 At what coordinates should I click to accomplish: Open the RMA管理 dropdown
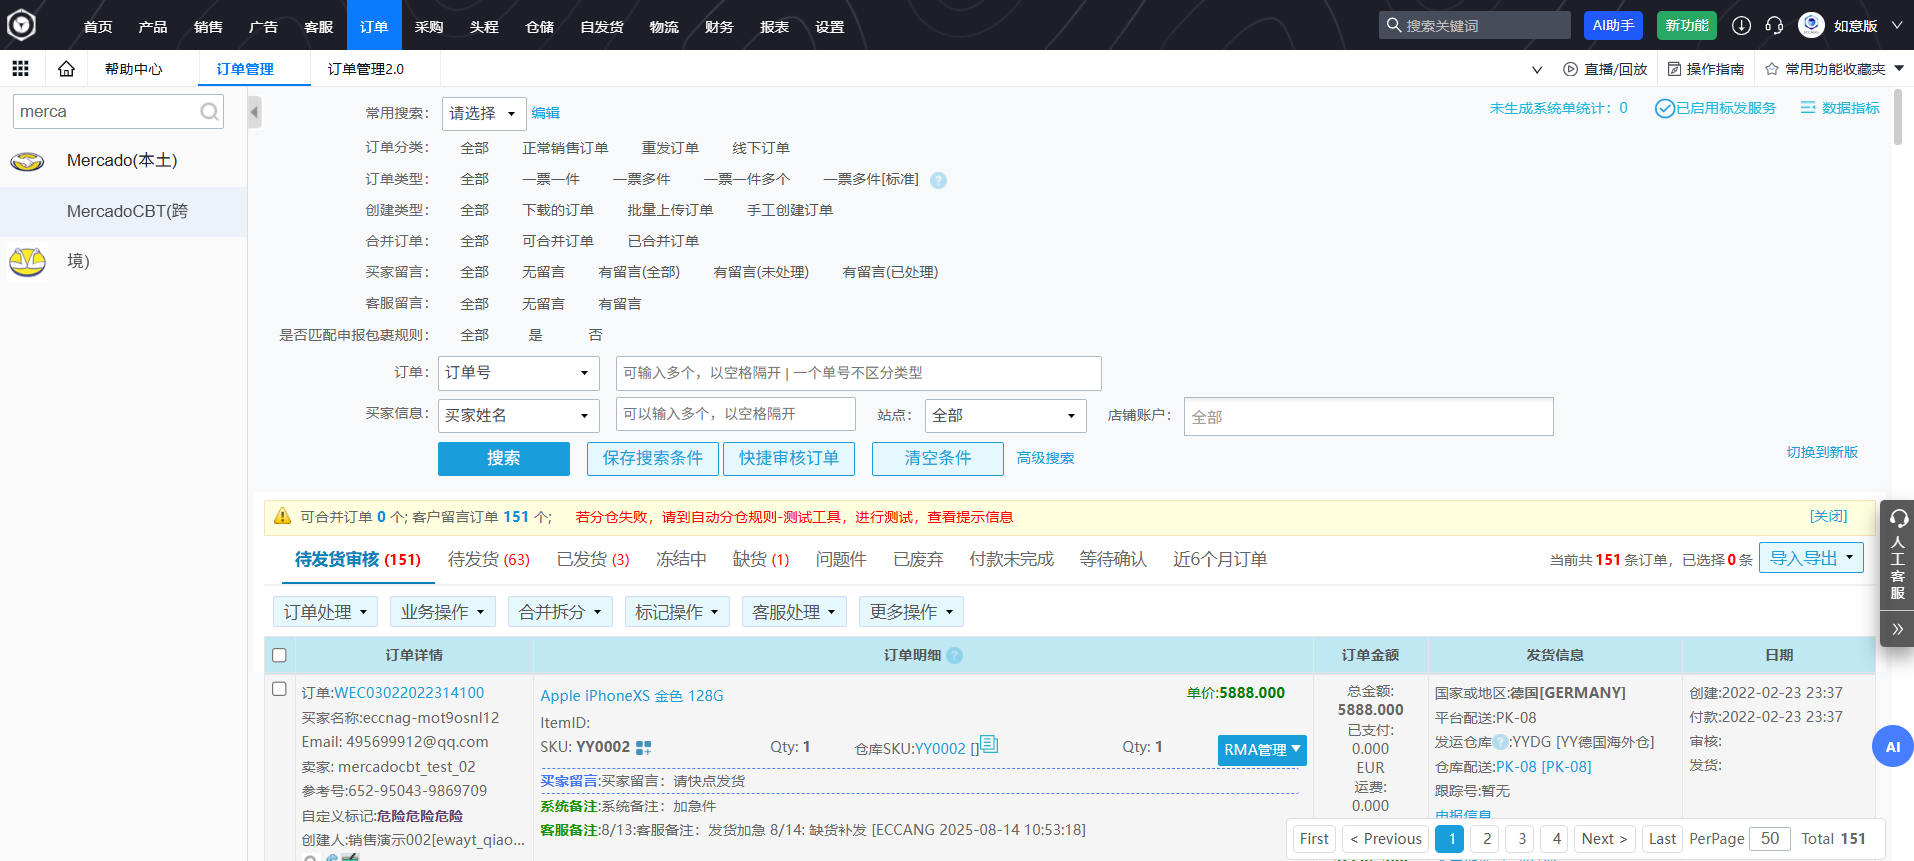coord(1262,750)
